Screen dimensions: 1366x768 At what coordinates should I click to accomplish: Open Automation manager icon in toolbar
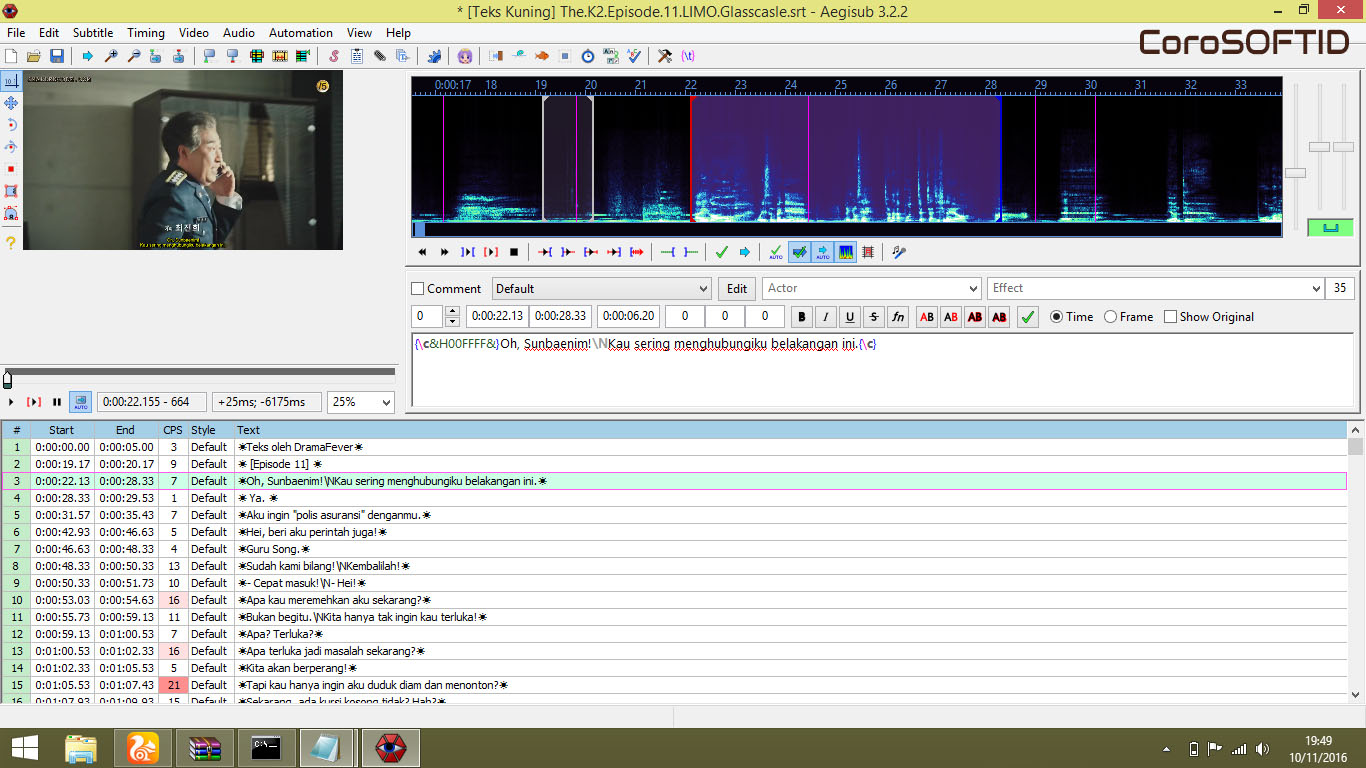pos(435,56)
